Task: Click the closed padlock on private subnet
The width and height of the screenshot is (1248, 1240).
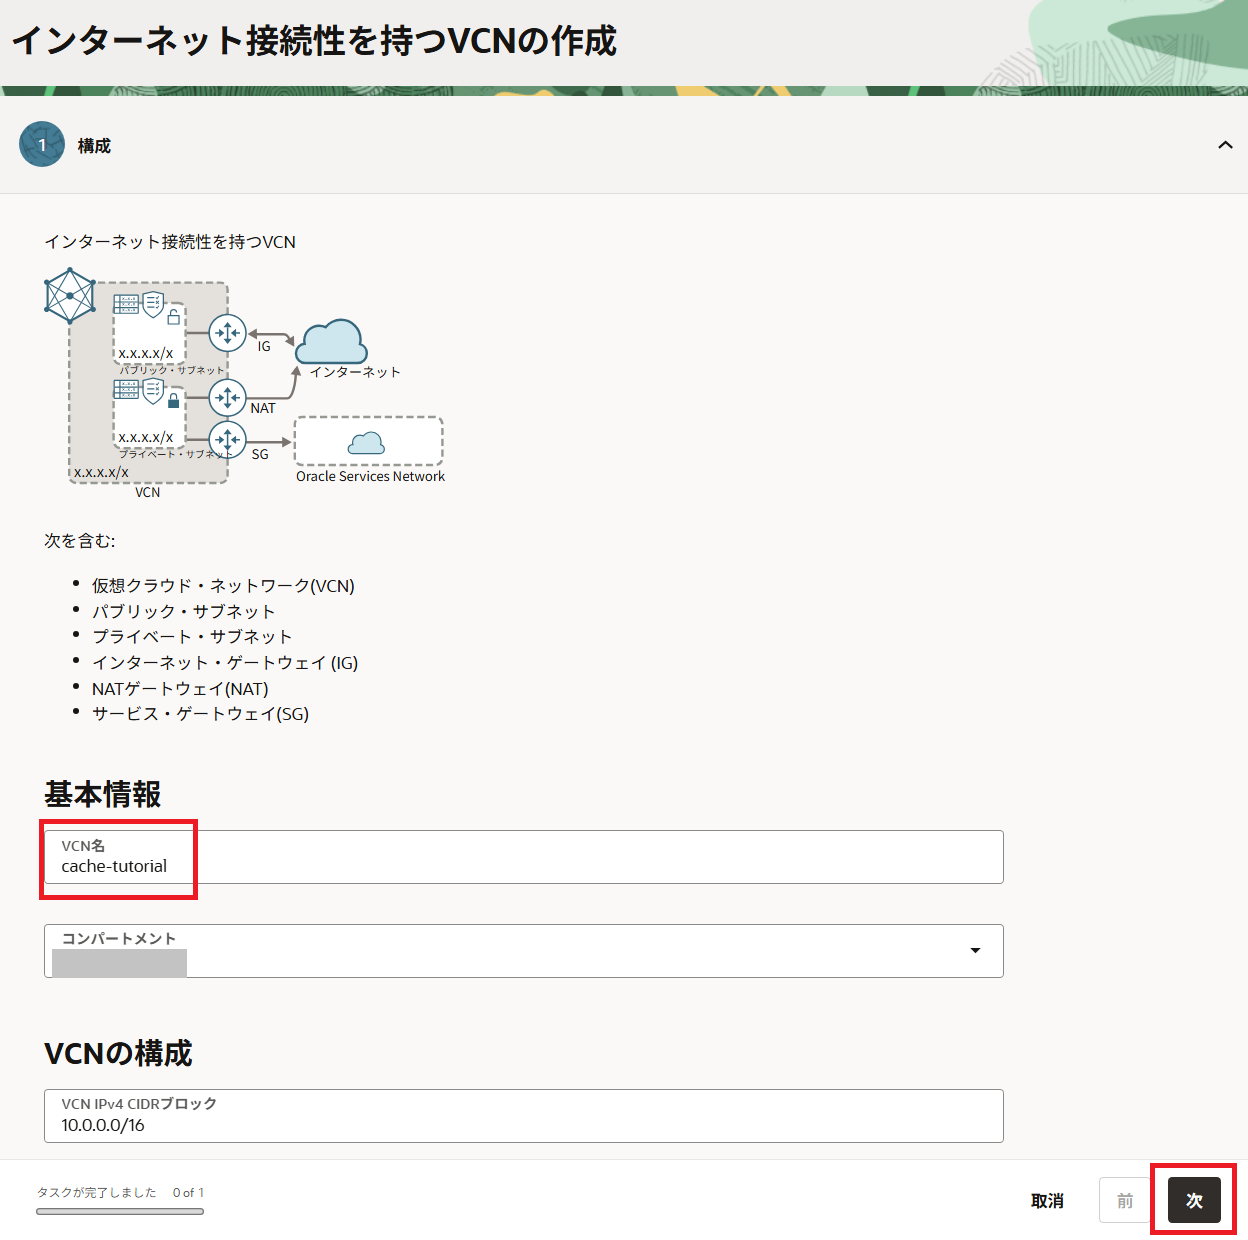Action: [x=173, y=401]
